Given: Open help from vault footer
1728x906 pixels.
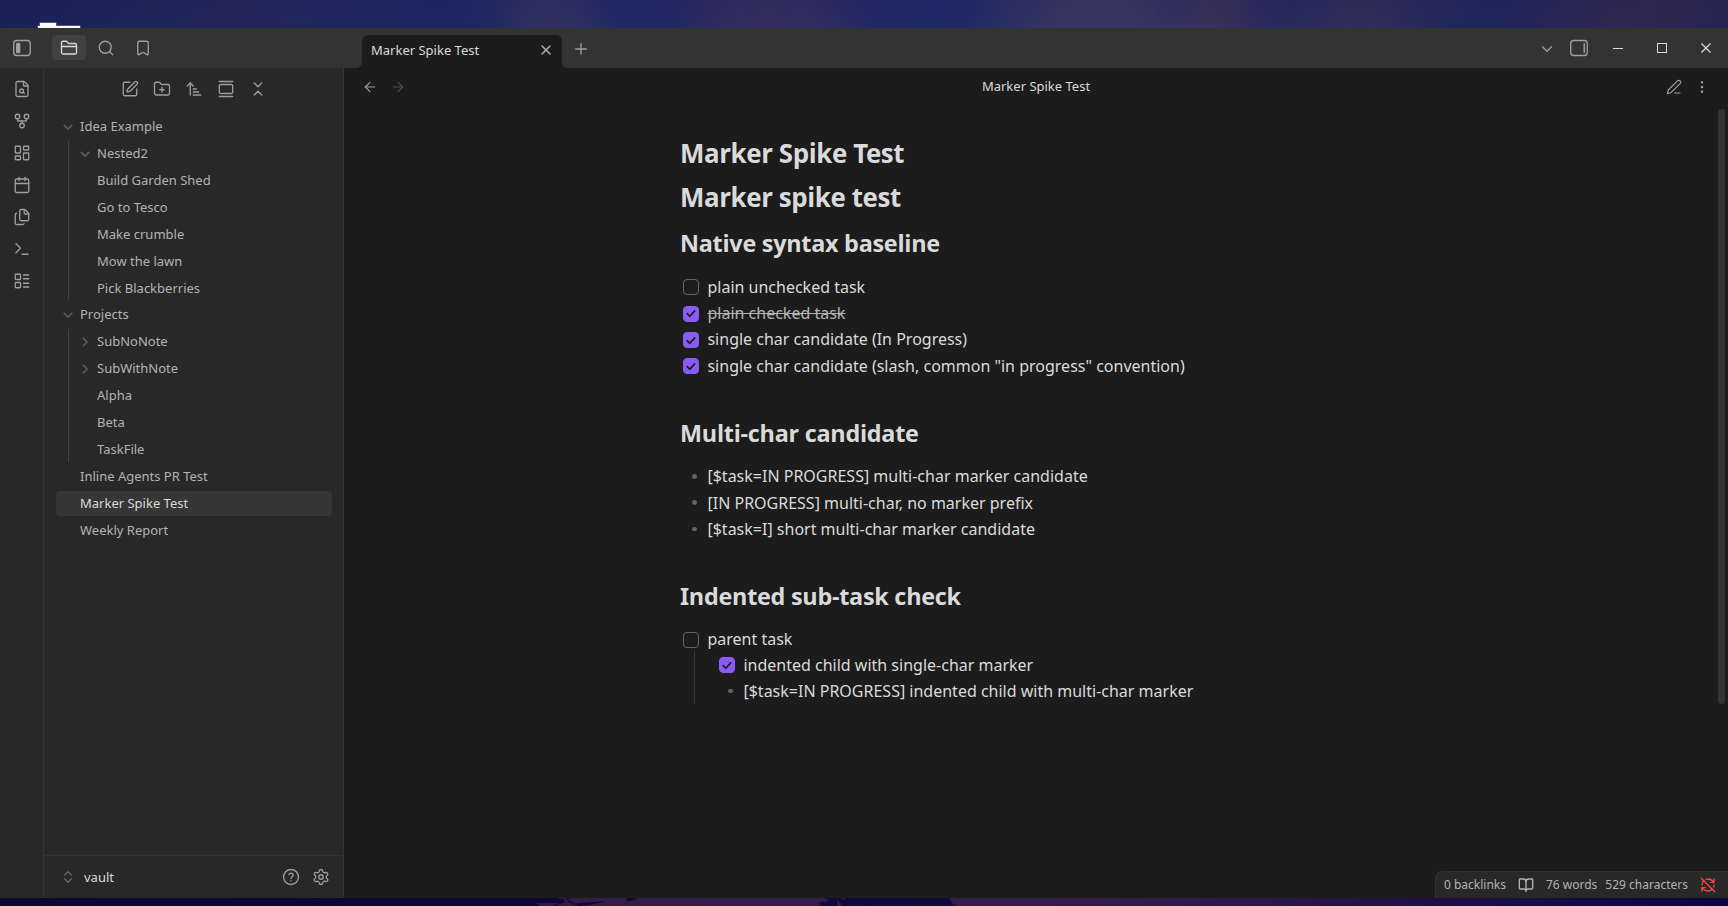Looking at the screenshot, I should coord(291,877).
